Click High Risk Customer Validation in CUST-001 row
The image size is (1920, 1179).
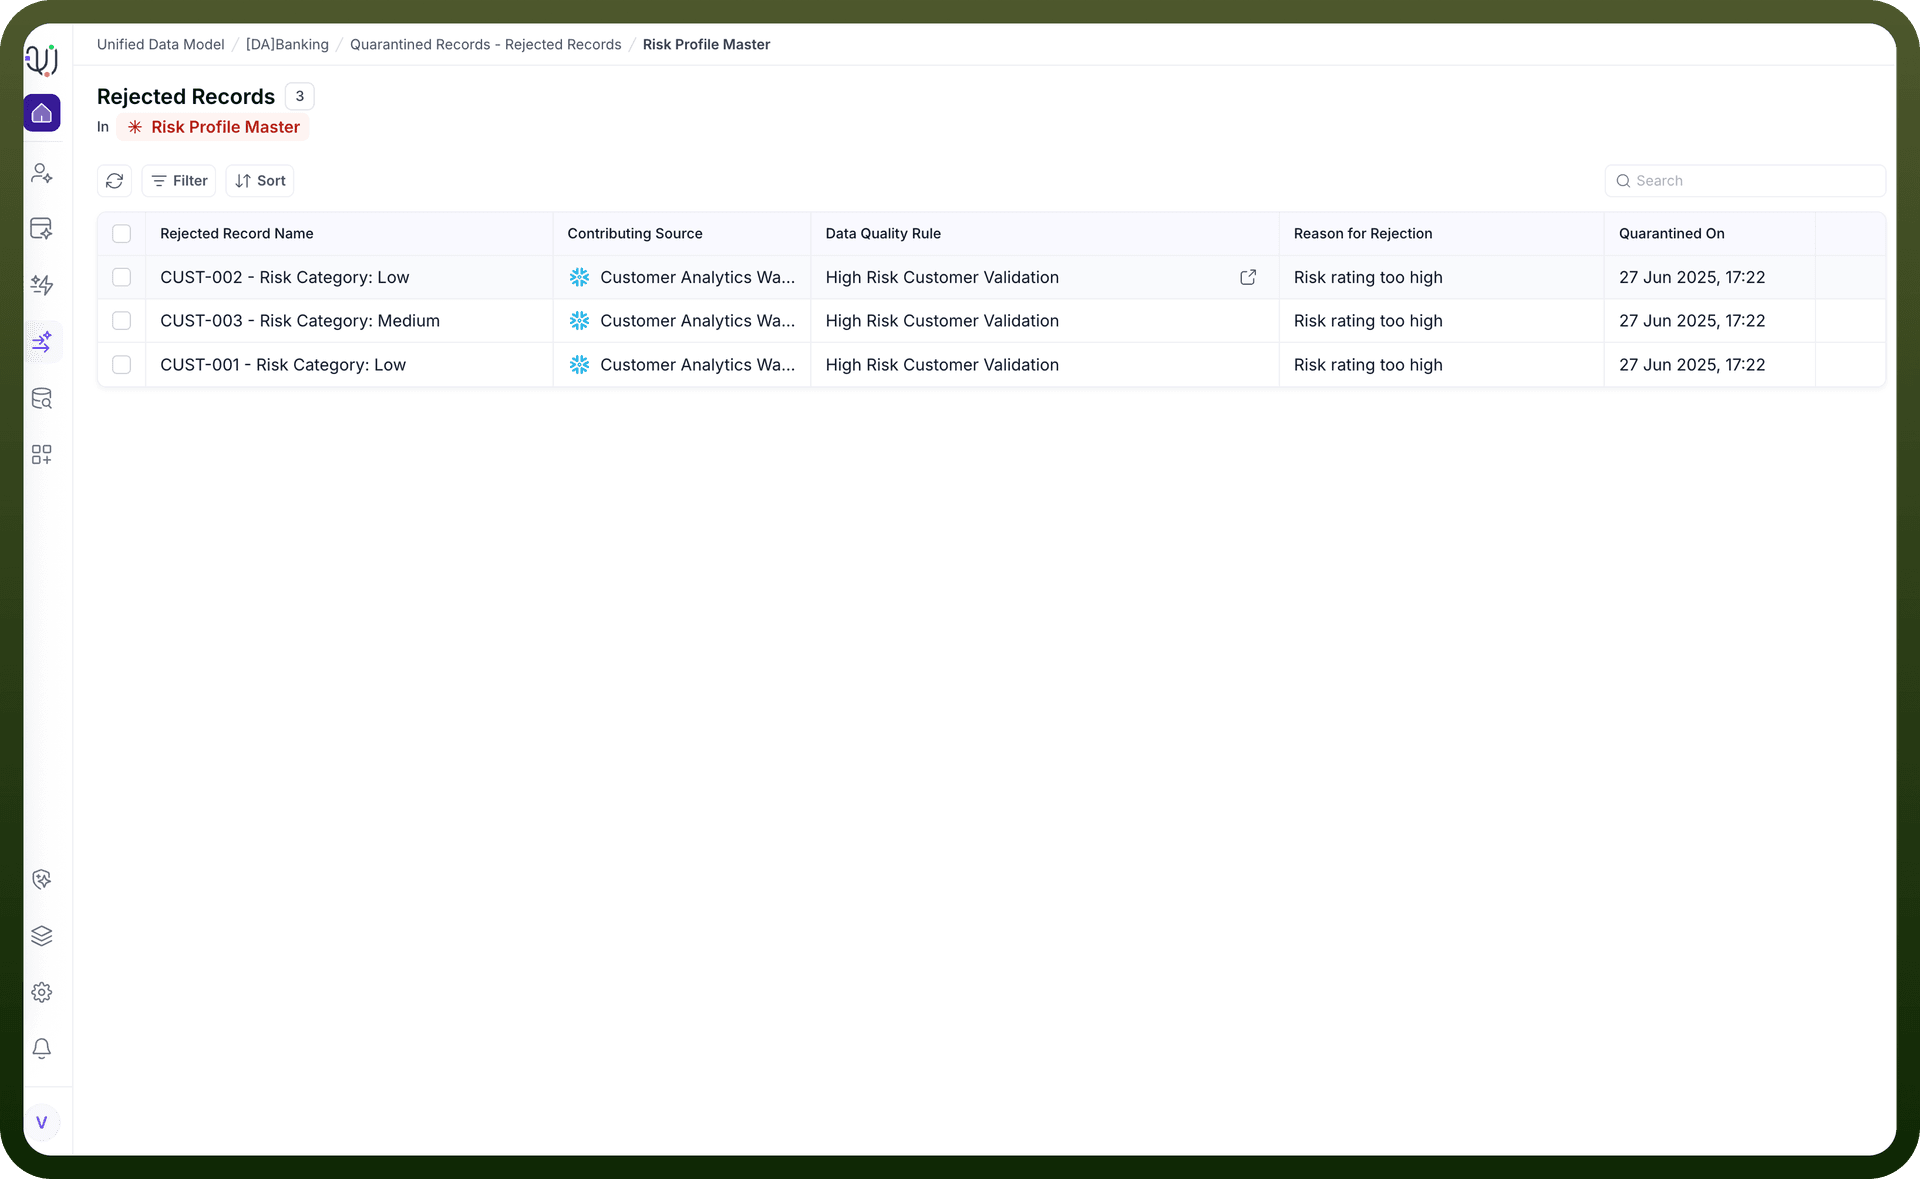[942, 365]
